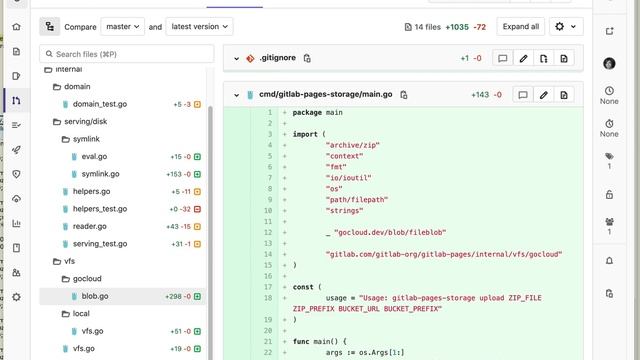The height and width of the screenshot is (360, 640).
Task: Open the cmd/gitlab-pages-storage/main.go file link
Action: [326, 94]
